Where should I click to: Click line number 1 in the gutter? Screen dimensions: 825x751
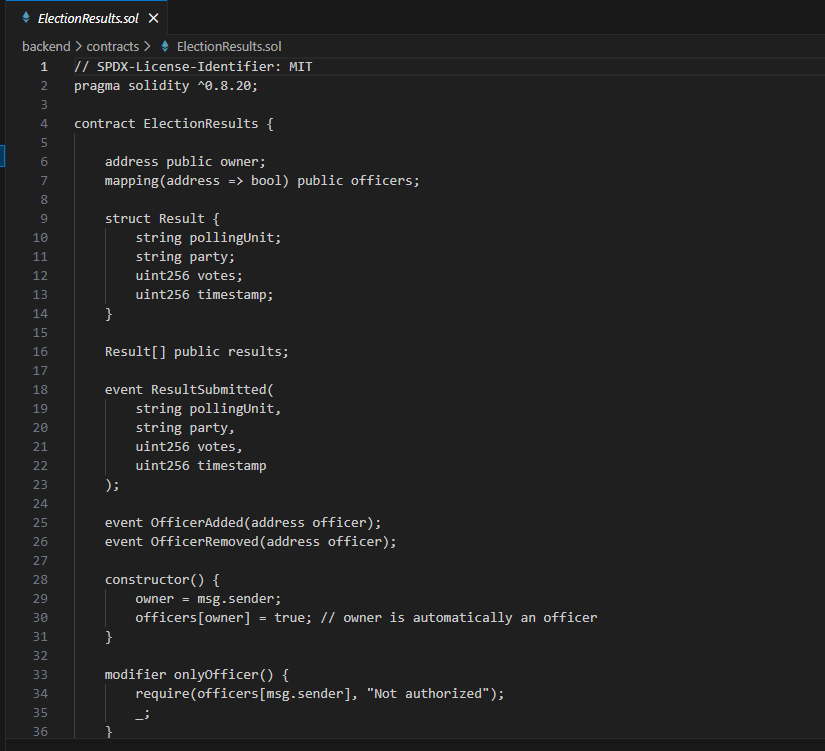click(44, 67)
